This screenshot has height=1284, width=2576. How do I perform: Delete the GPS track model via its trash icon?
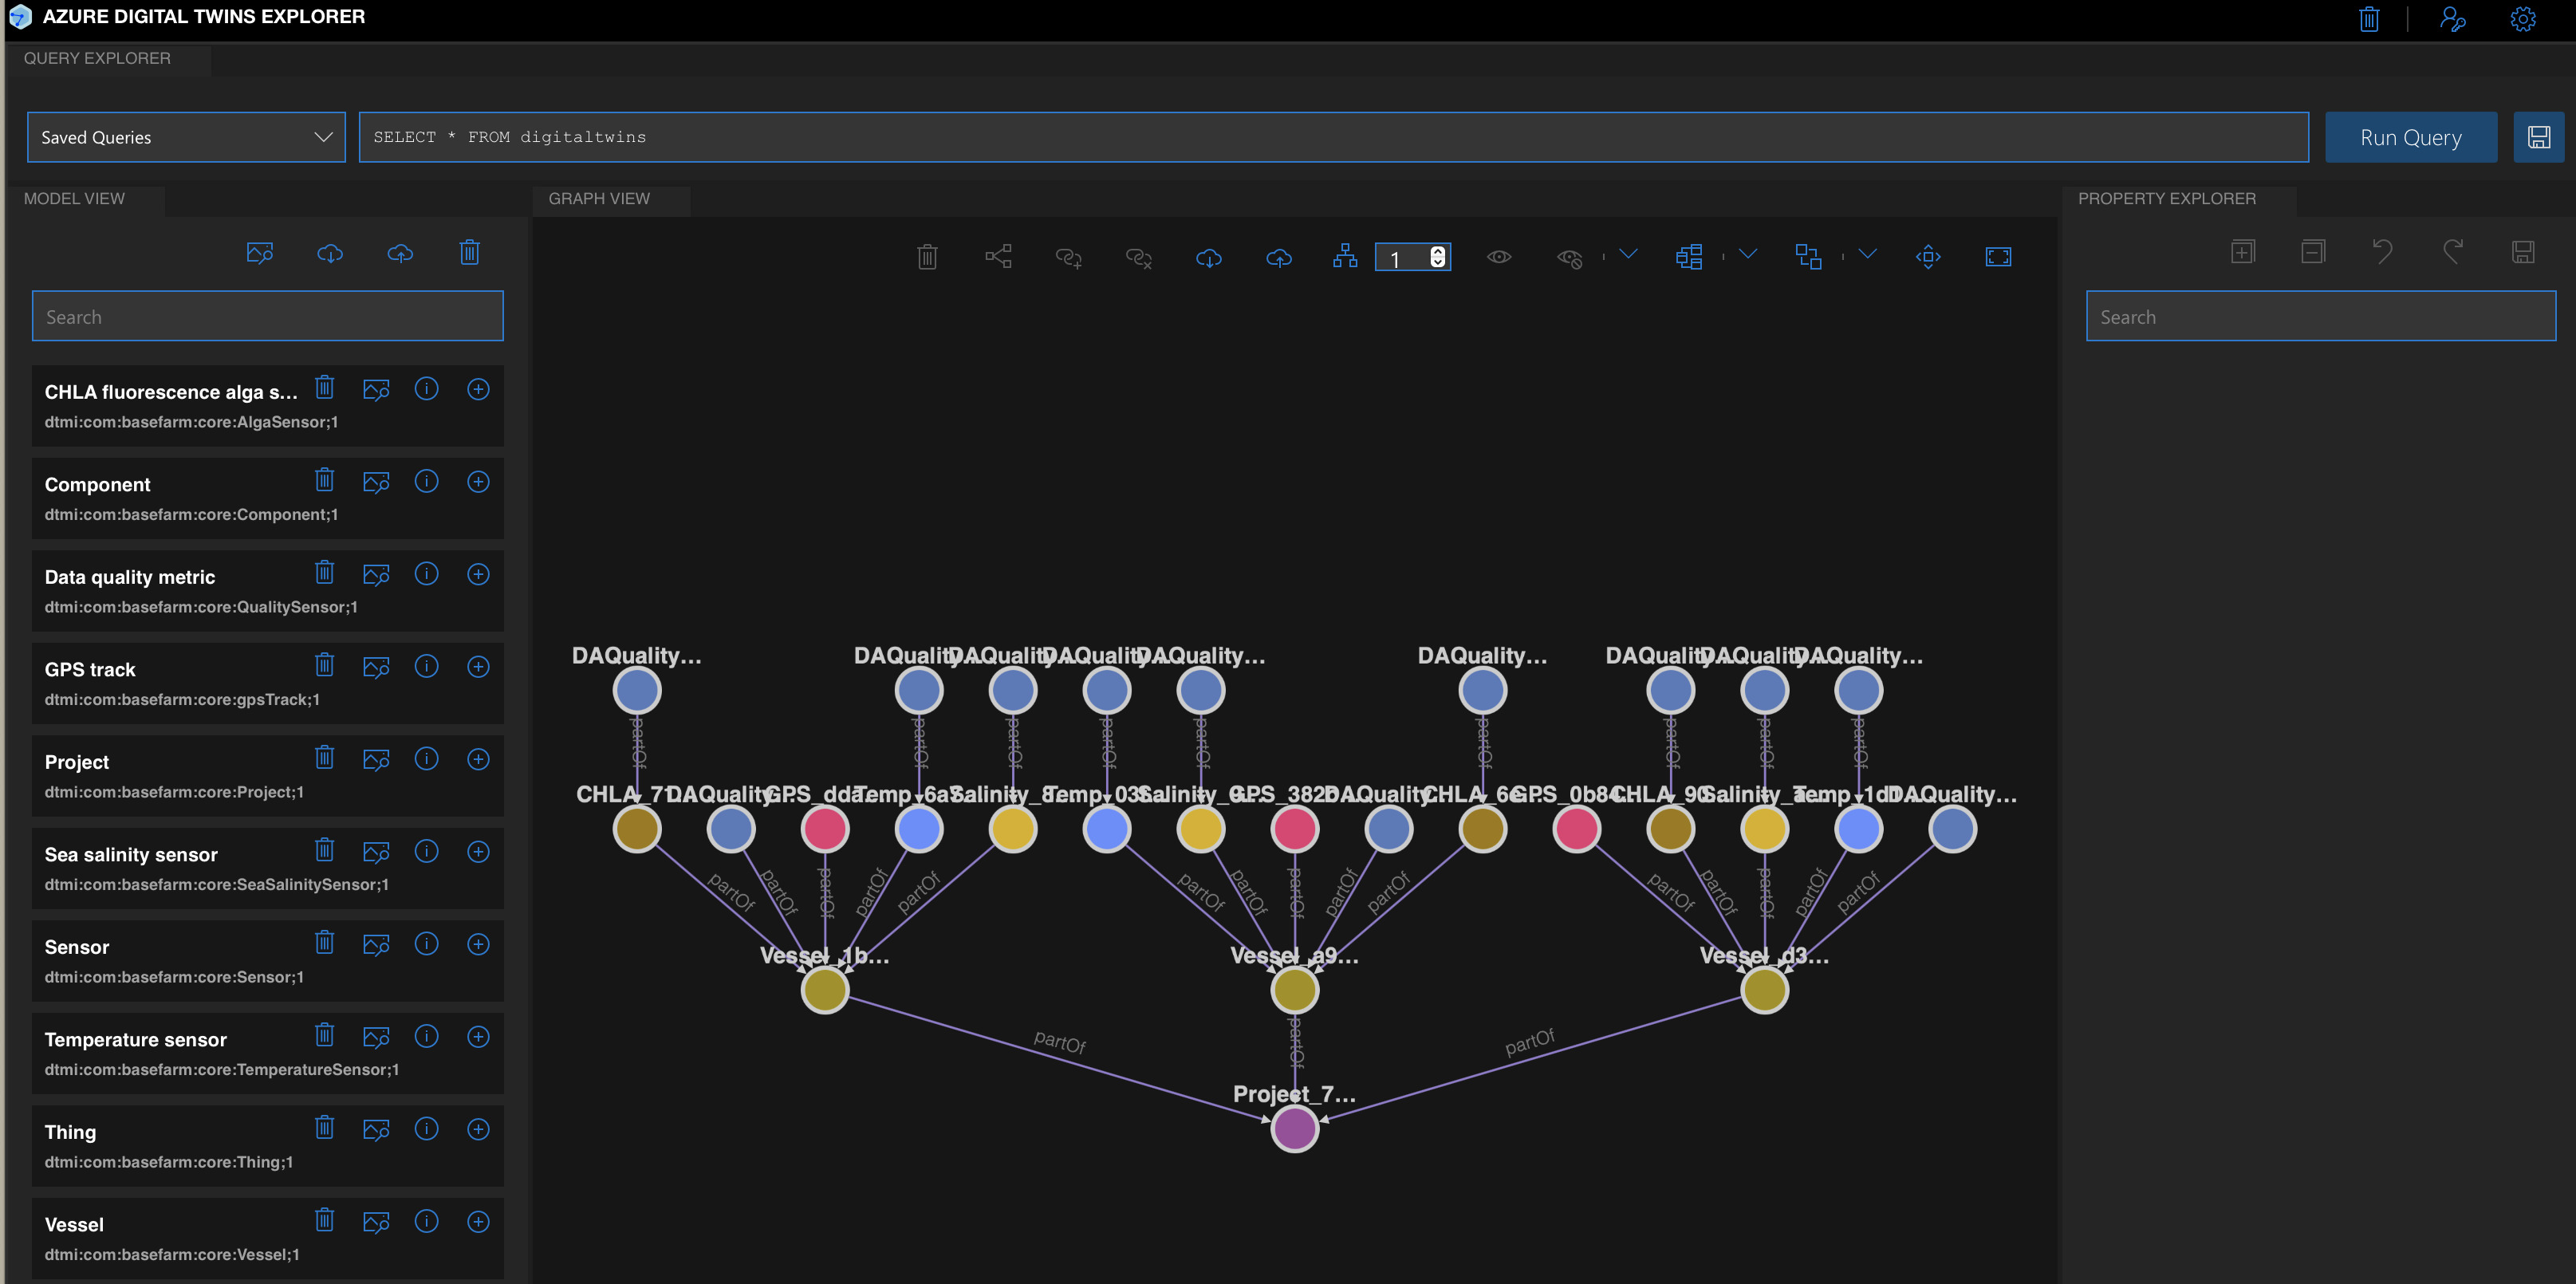point(325,665)
